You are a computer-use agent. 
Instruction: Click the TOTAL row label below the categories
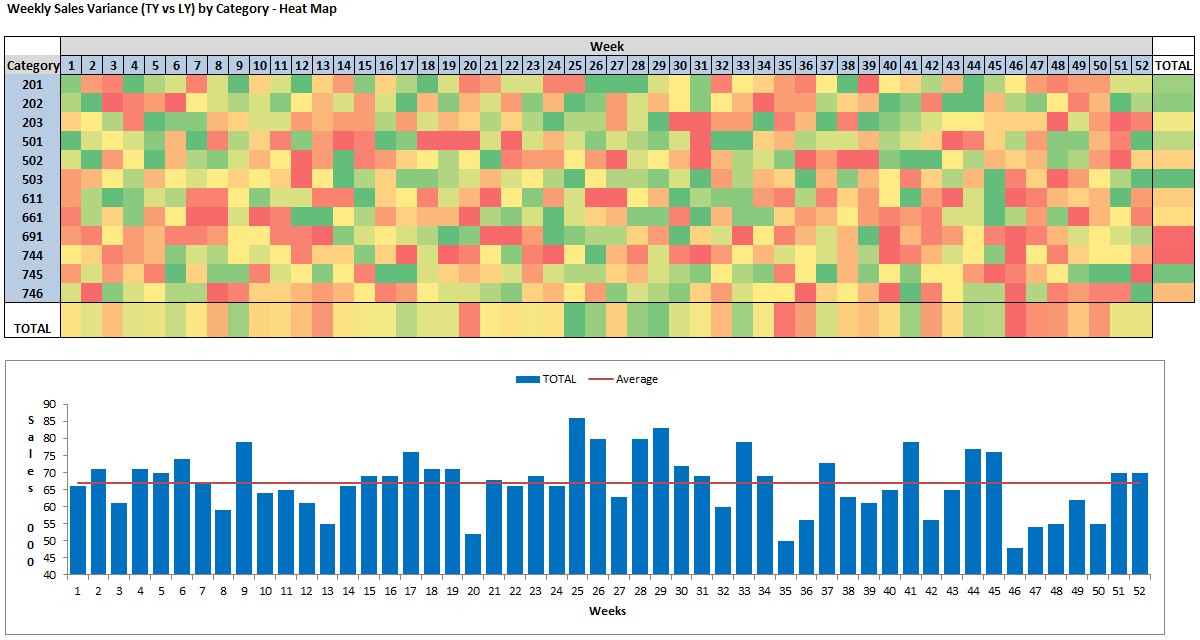32,328
